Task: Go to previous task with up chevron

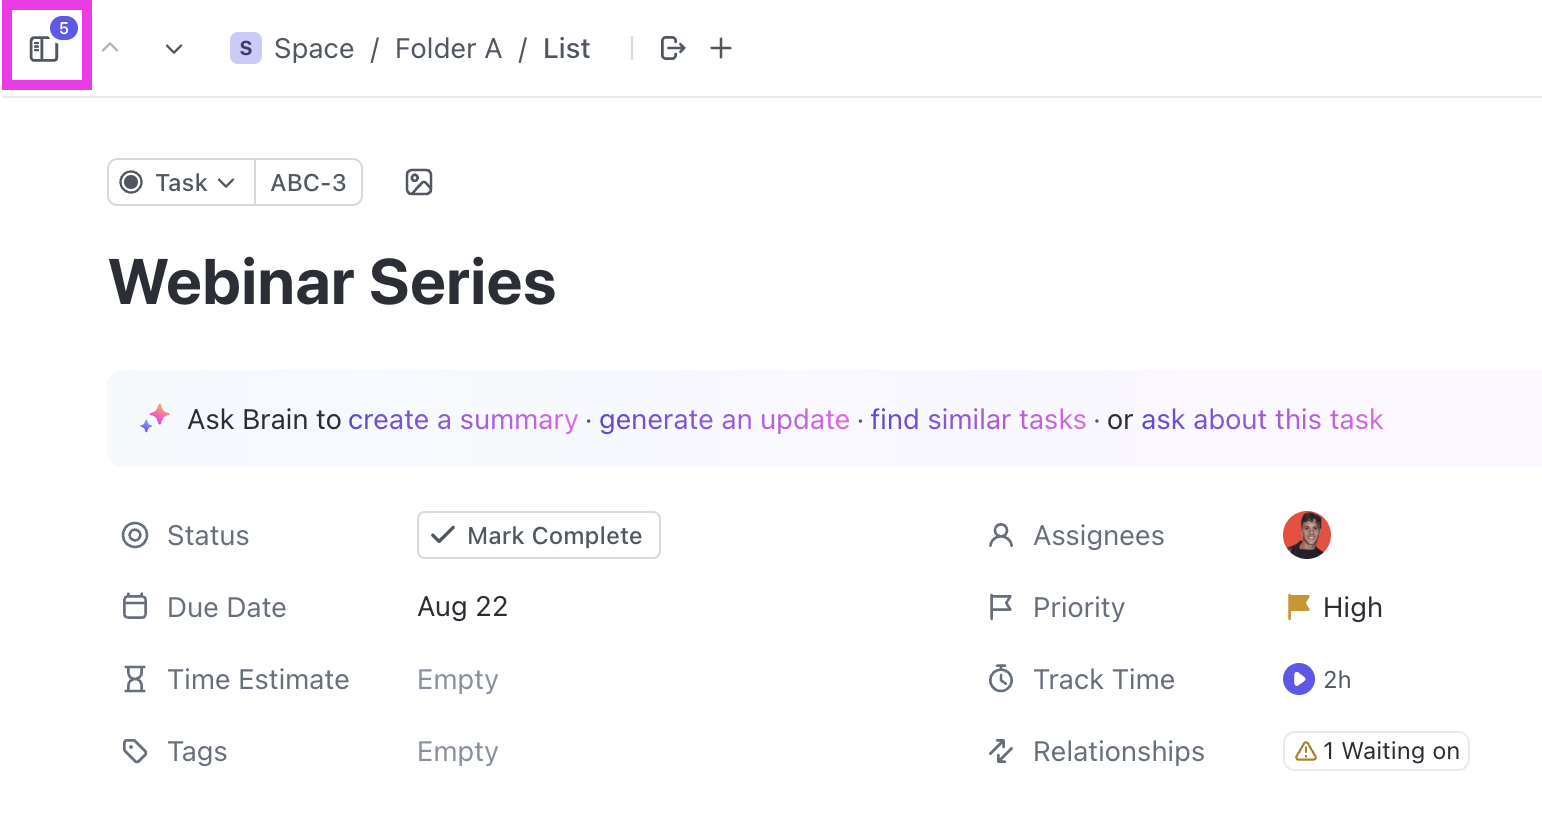Action: pos(111,48)
